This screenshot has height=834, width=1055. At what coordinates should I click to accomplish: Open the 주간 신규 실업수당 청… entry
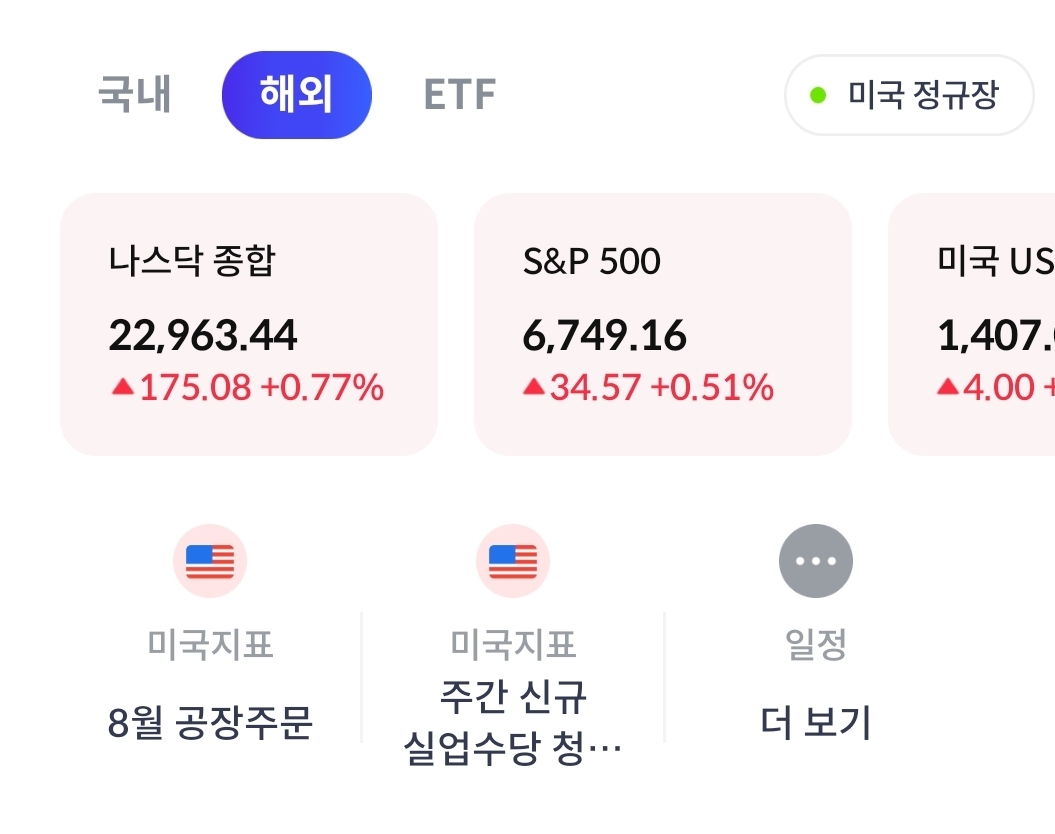click(513, 722)
